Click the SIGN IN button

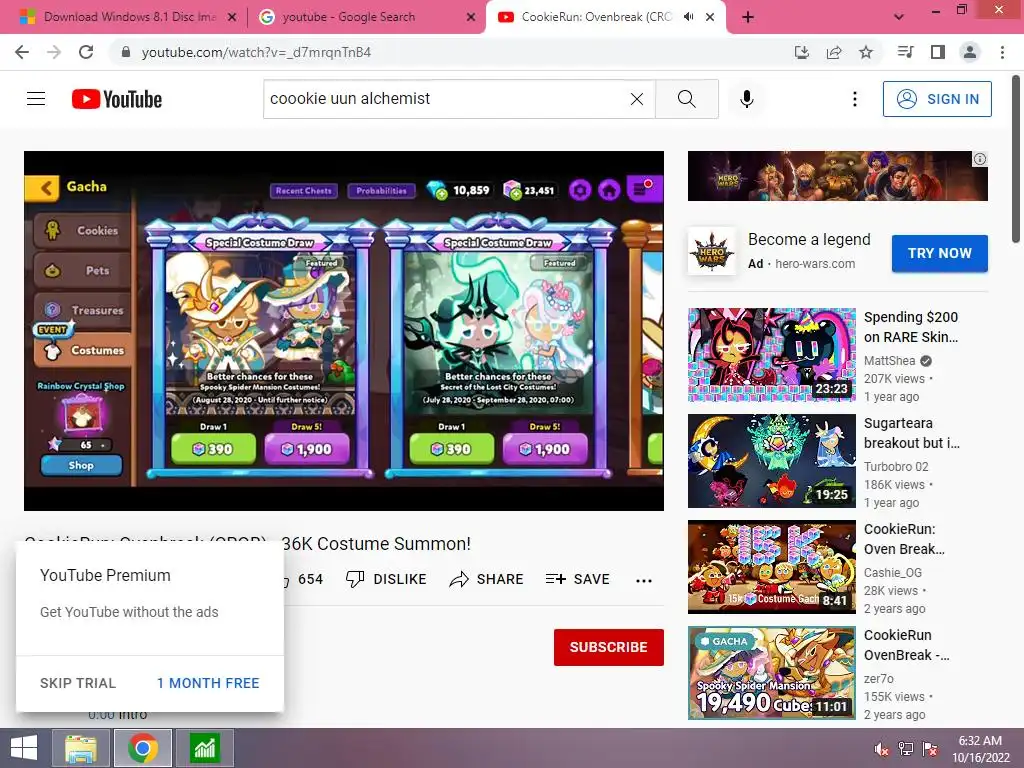(x=937, y=99)
